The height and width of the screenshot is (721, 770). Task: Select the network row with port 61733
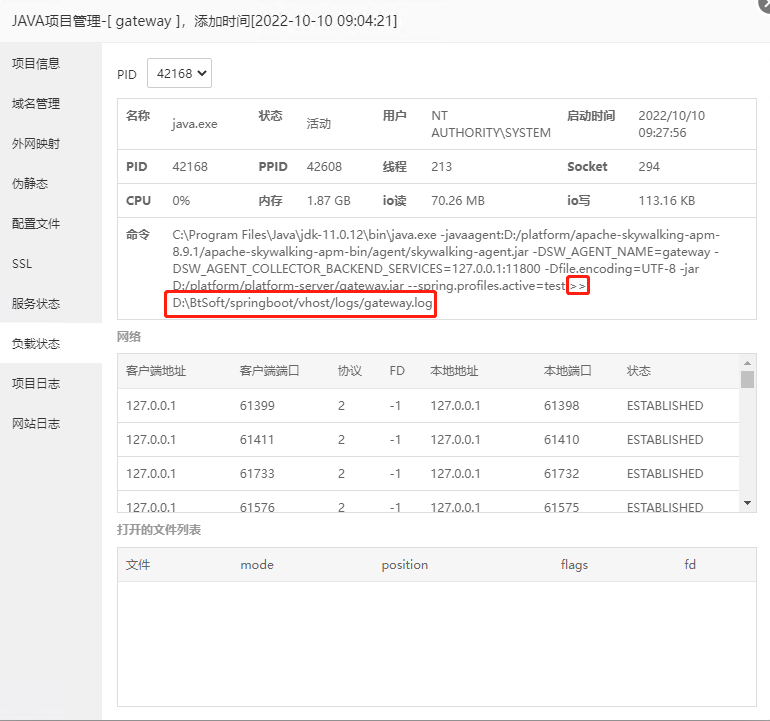pos(428,473)
